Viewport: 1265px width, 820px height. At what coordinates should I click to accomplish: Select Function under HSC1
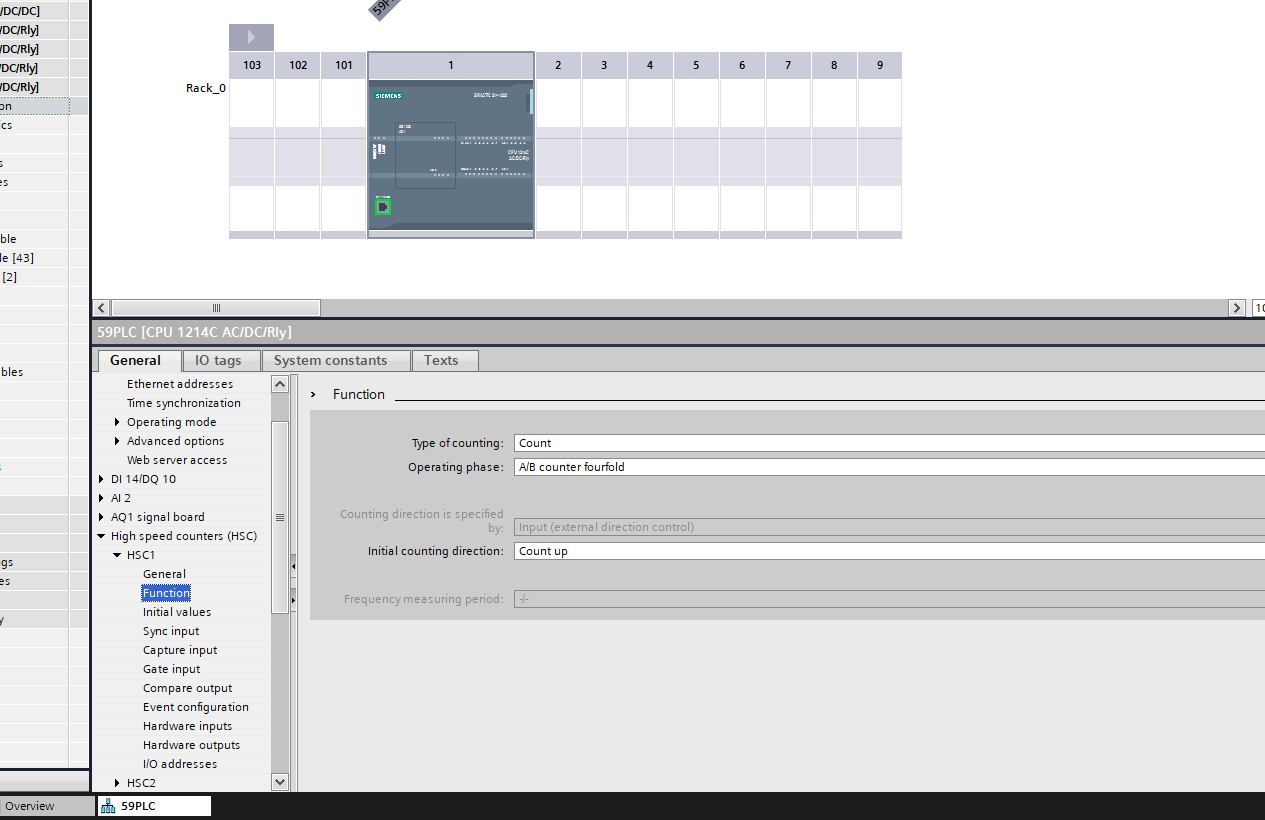(166, 593)
